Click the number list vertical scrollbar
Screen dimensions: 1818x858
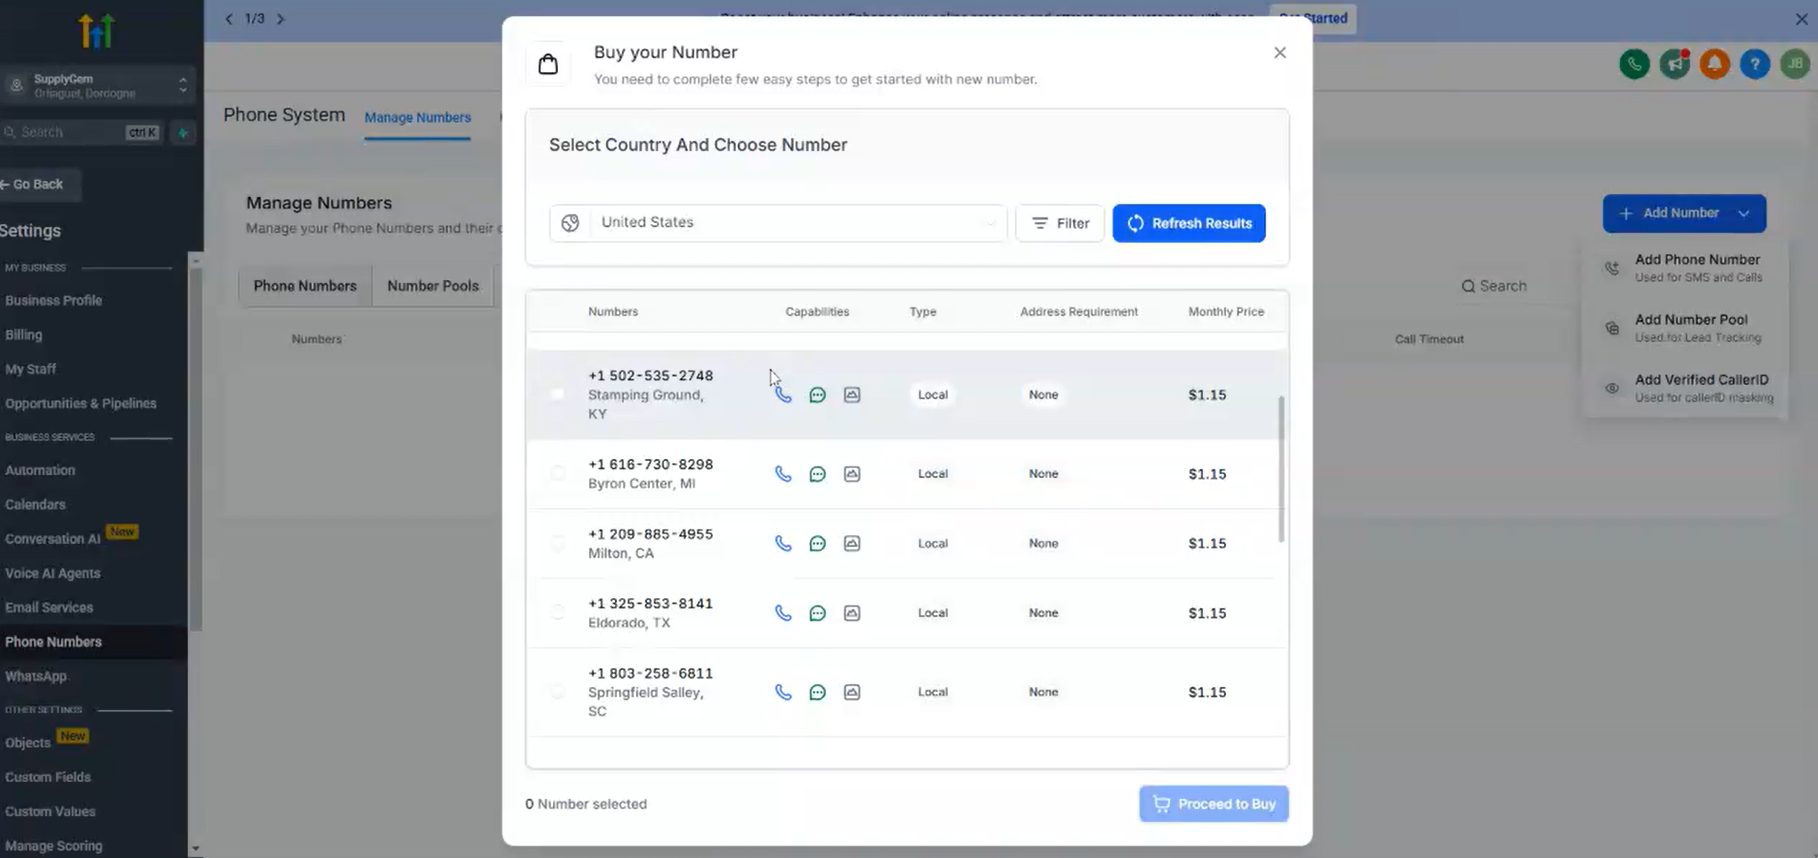click(1281, 470)
